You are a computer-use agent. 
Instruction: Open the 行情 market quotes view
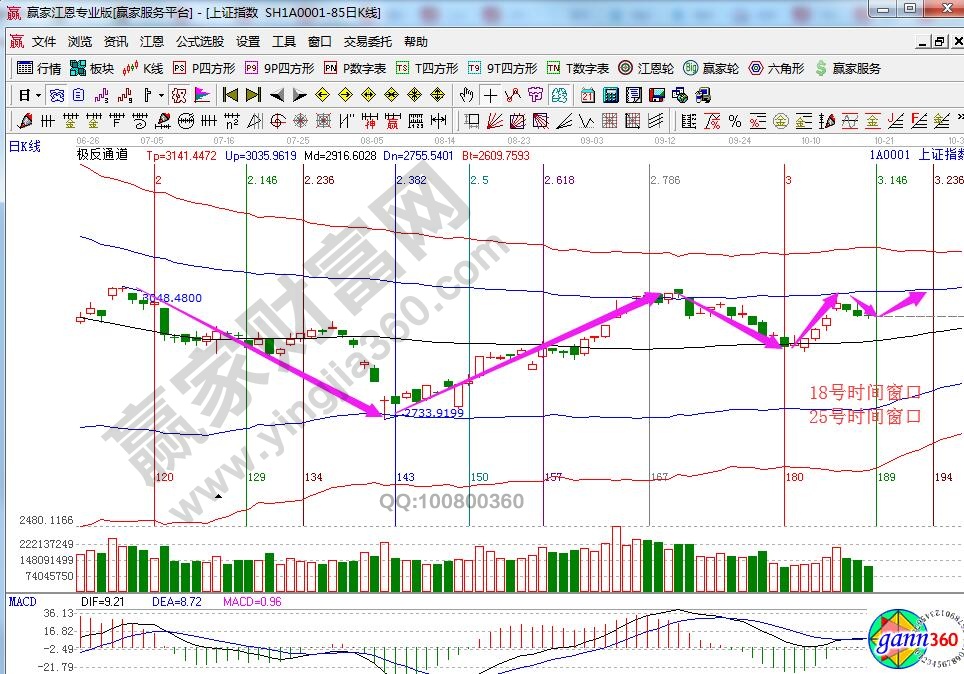click(39, 68)
